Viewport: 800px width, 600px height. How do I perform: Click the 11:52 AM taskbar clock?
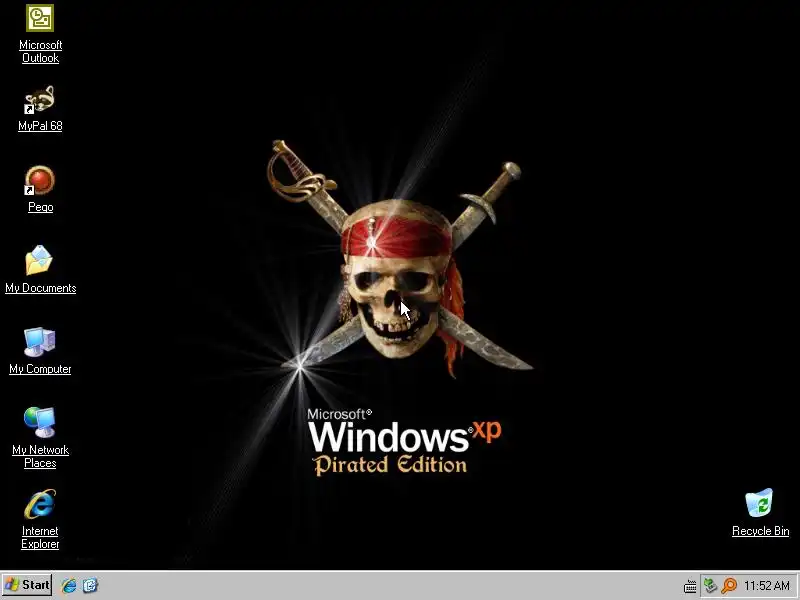pyautogui.click(x=767, y=586)
